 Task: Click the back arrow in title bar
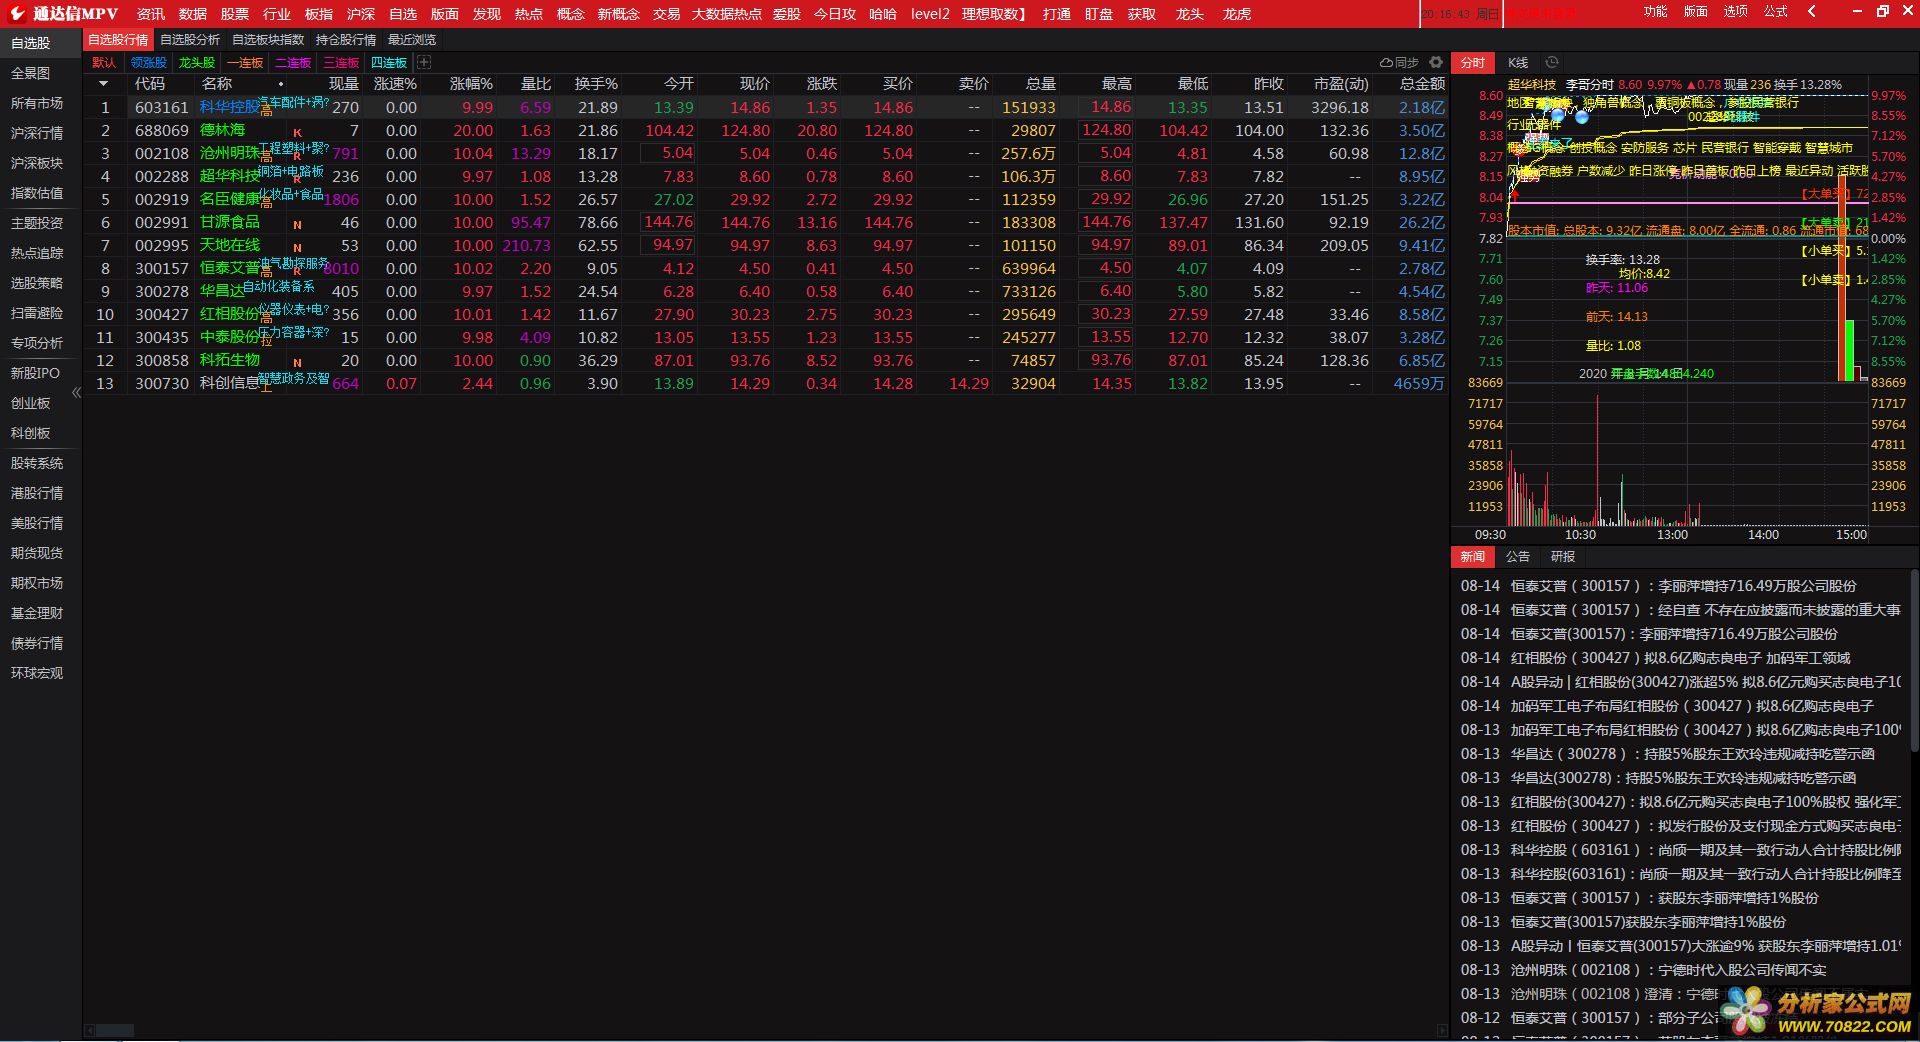(x=1812, y=12)
